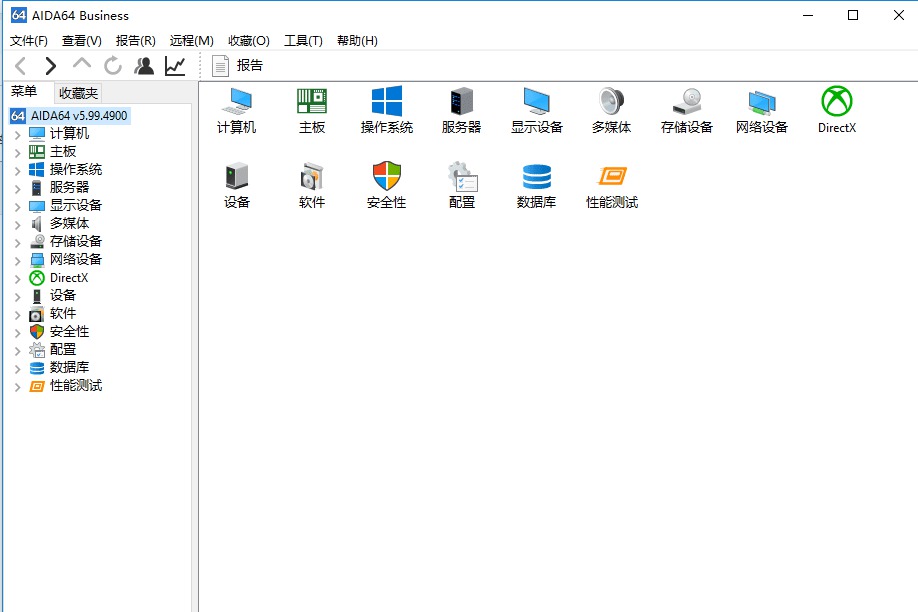Expand the 存储设备 tree node
Viewport: 918px width, 612px height.
[x=18, y=242]
